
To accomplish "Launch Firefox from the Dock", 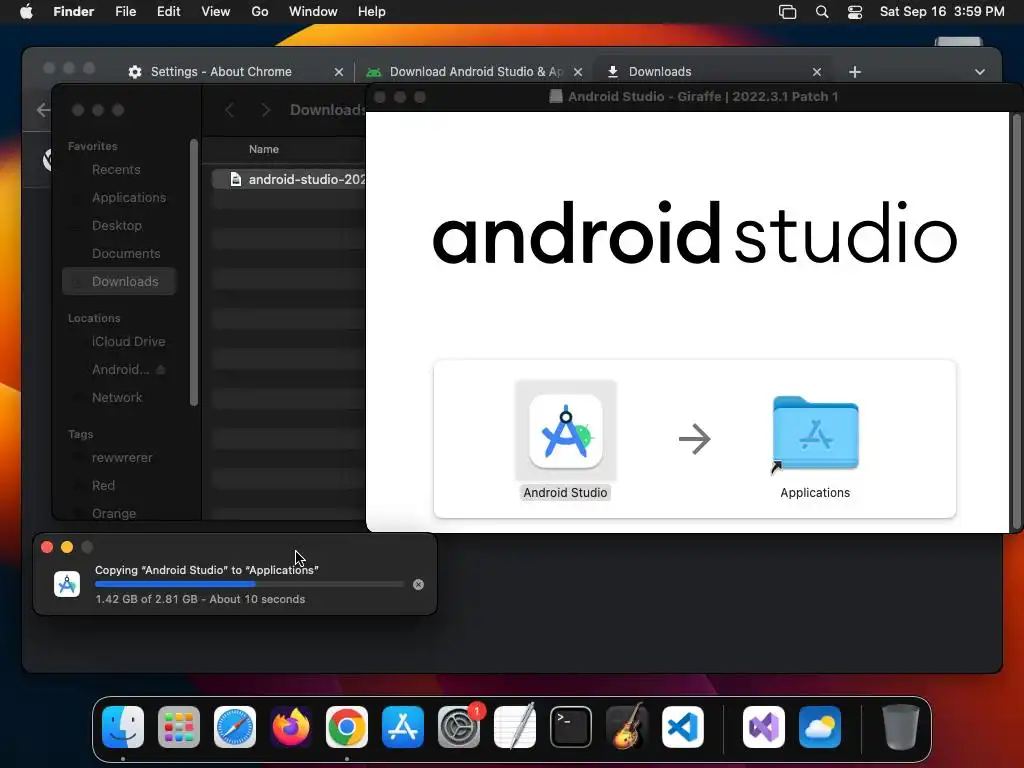I will pyautogui.click(x=291, y=727).
